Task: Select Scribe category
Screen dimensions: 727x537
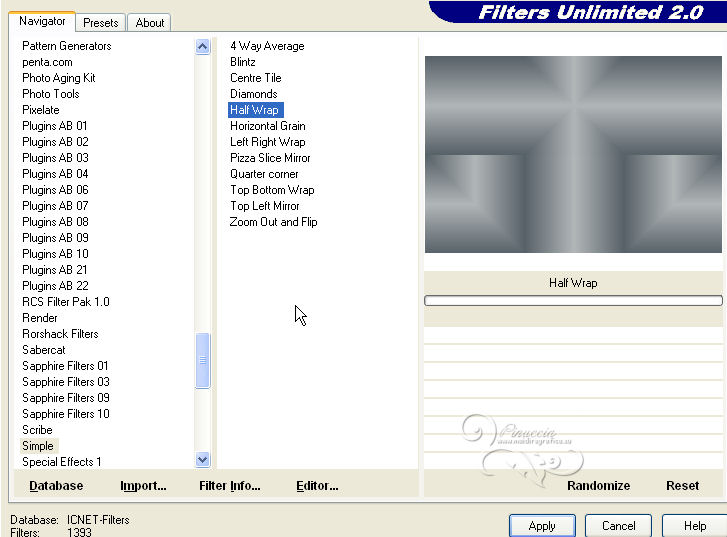Action: click(x=37, y=430)
